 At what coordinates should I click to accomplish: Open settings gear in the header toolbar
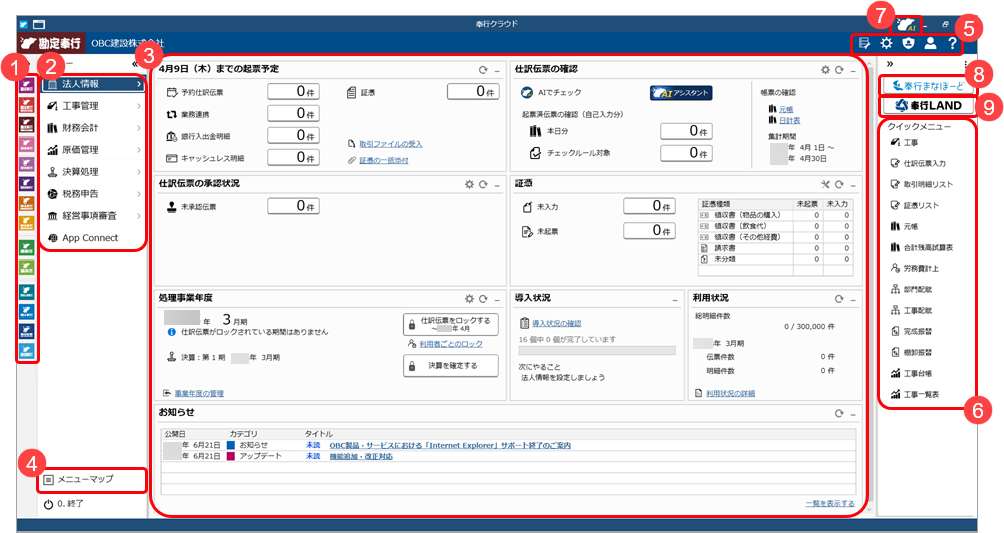pos(886,43)
